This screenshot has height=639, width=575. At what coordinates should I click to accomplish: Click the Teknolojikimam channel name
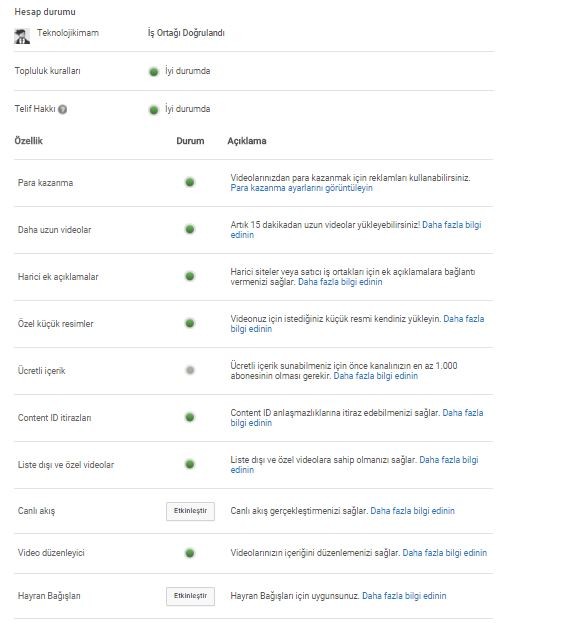(x=68, y=33)
